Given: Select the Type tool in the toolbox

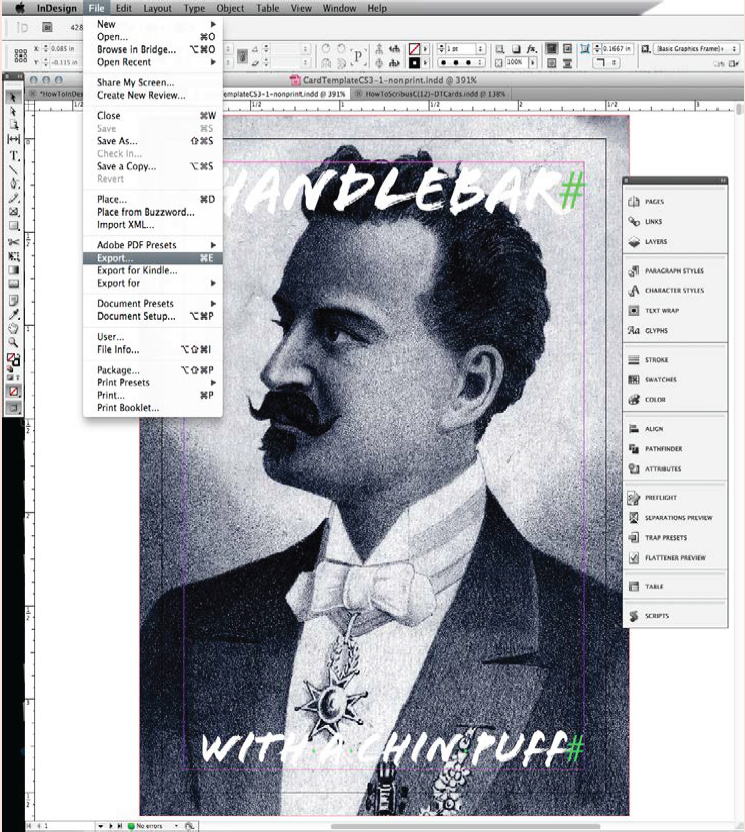Looking at the screenshot, I should (x=14, y=155).
